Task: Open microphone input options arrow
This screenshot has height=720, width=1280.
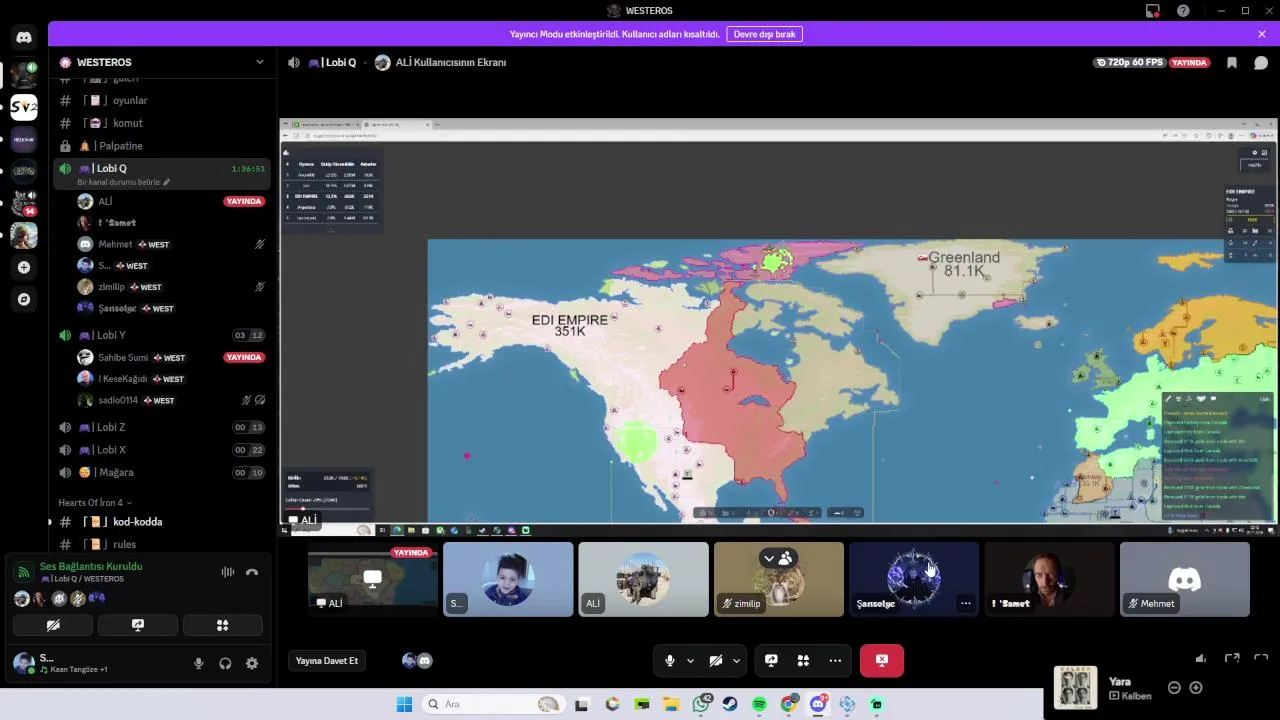Action: 690,660
